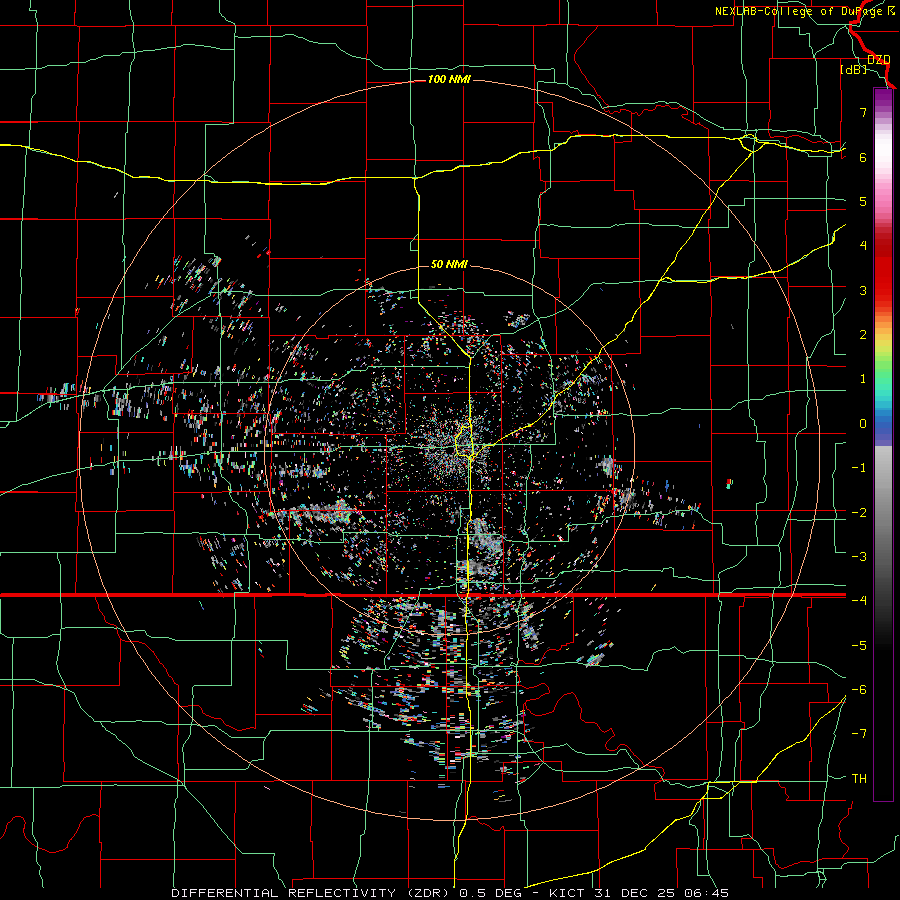
Task: Click the TH threshold label on scale
Action: click(859, 779)
